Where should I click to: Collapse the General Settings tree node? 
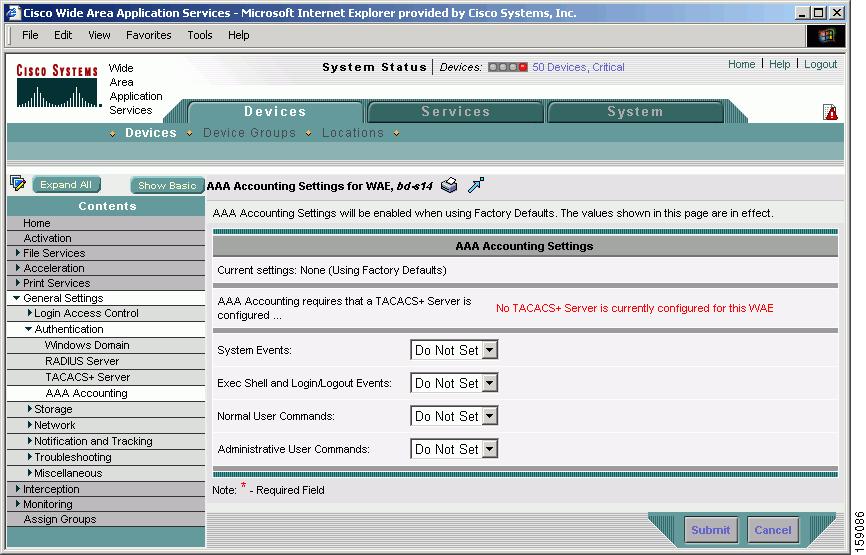17,298
